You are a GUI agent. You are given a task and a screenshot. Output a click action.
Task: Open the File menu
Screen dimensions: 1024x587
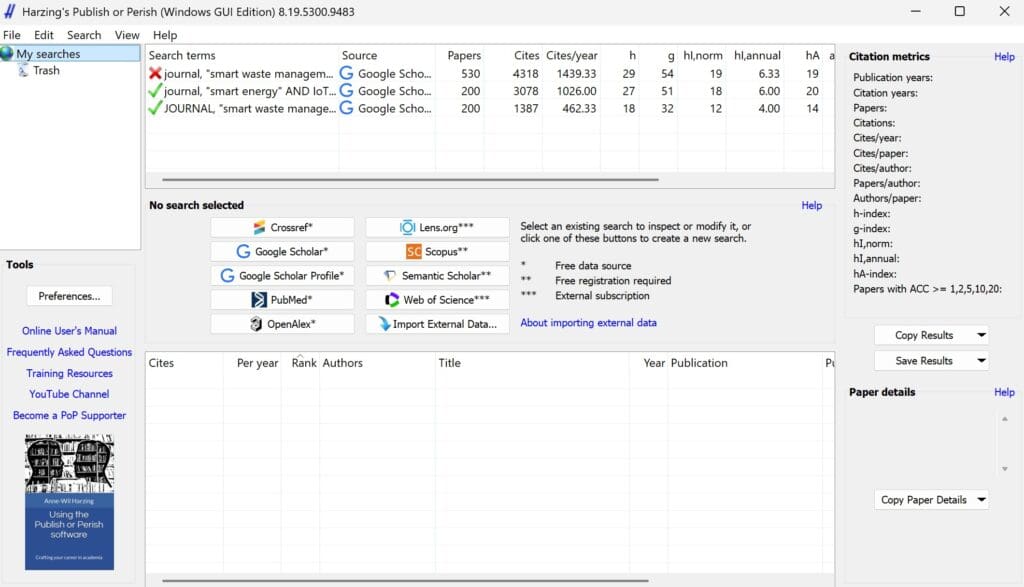pyautogui.click(x=12, y=35)
